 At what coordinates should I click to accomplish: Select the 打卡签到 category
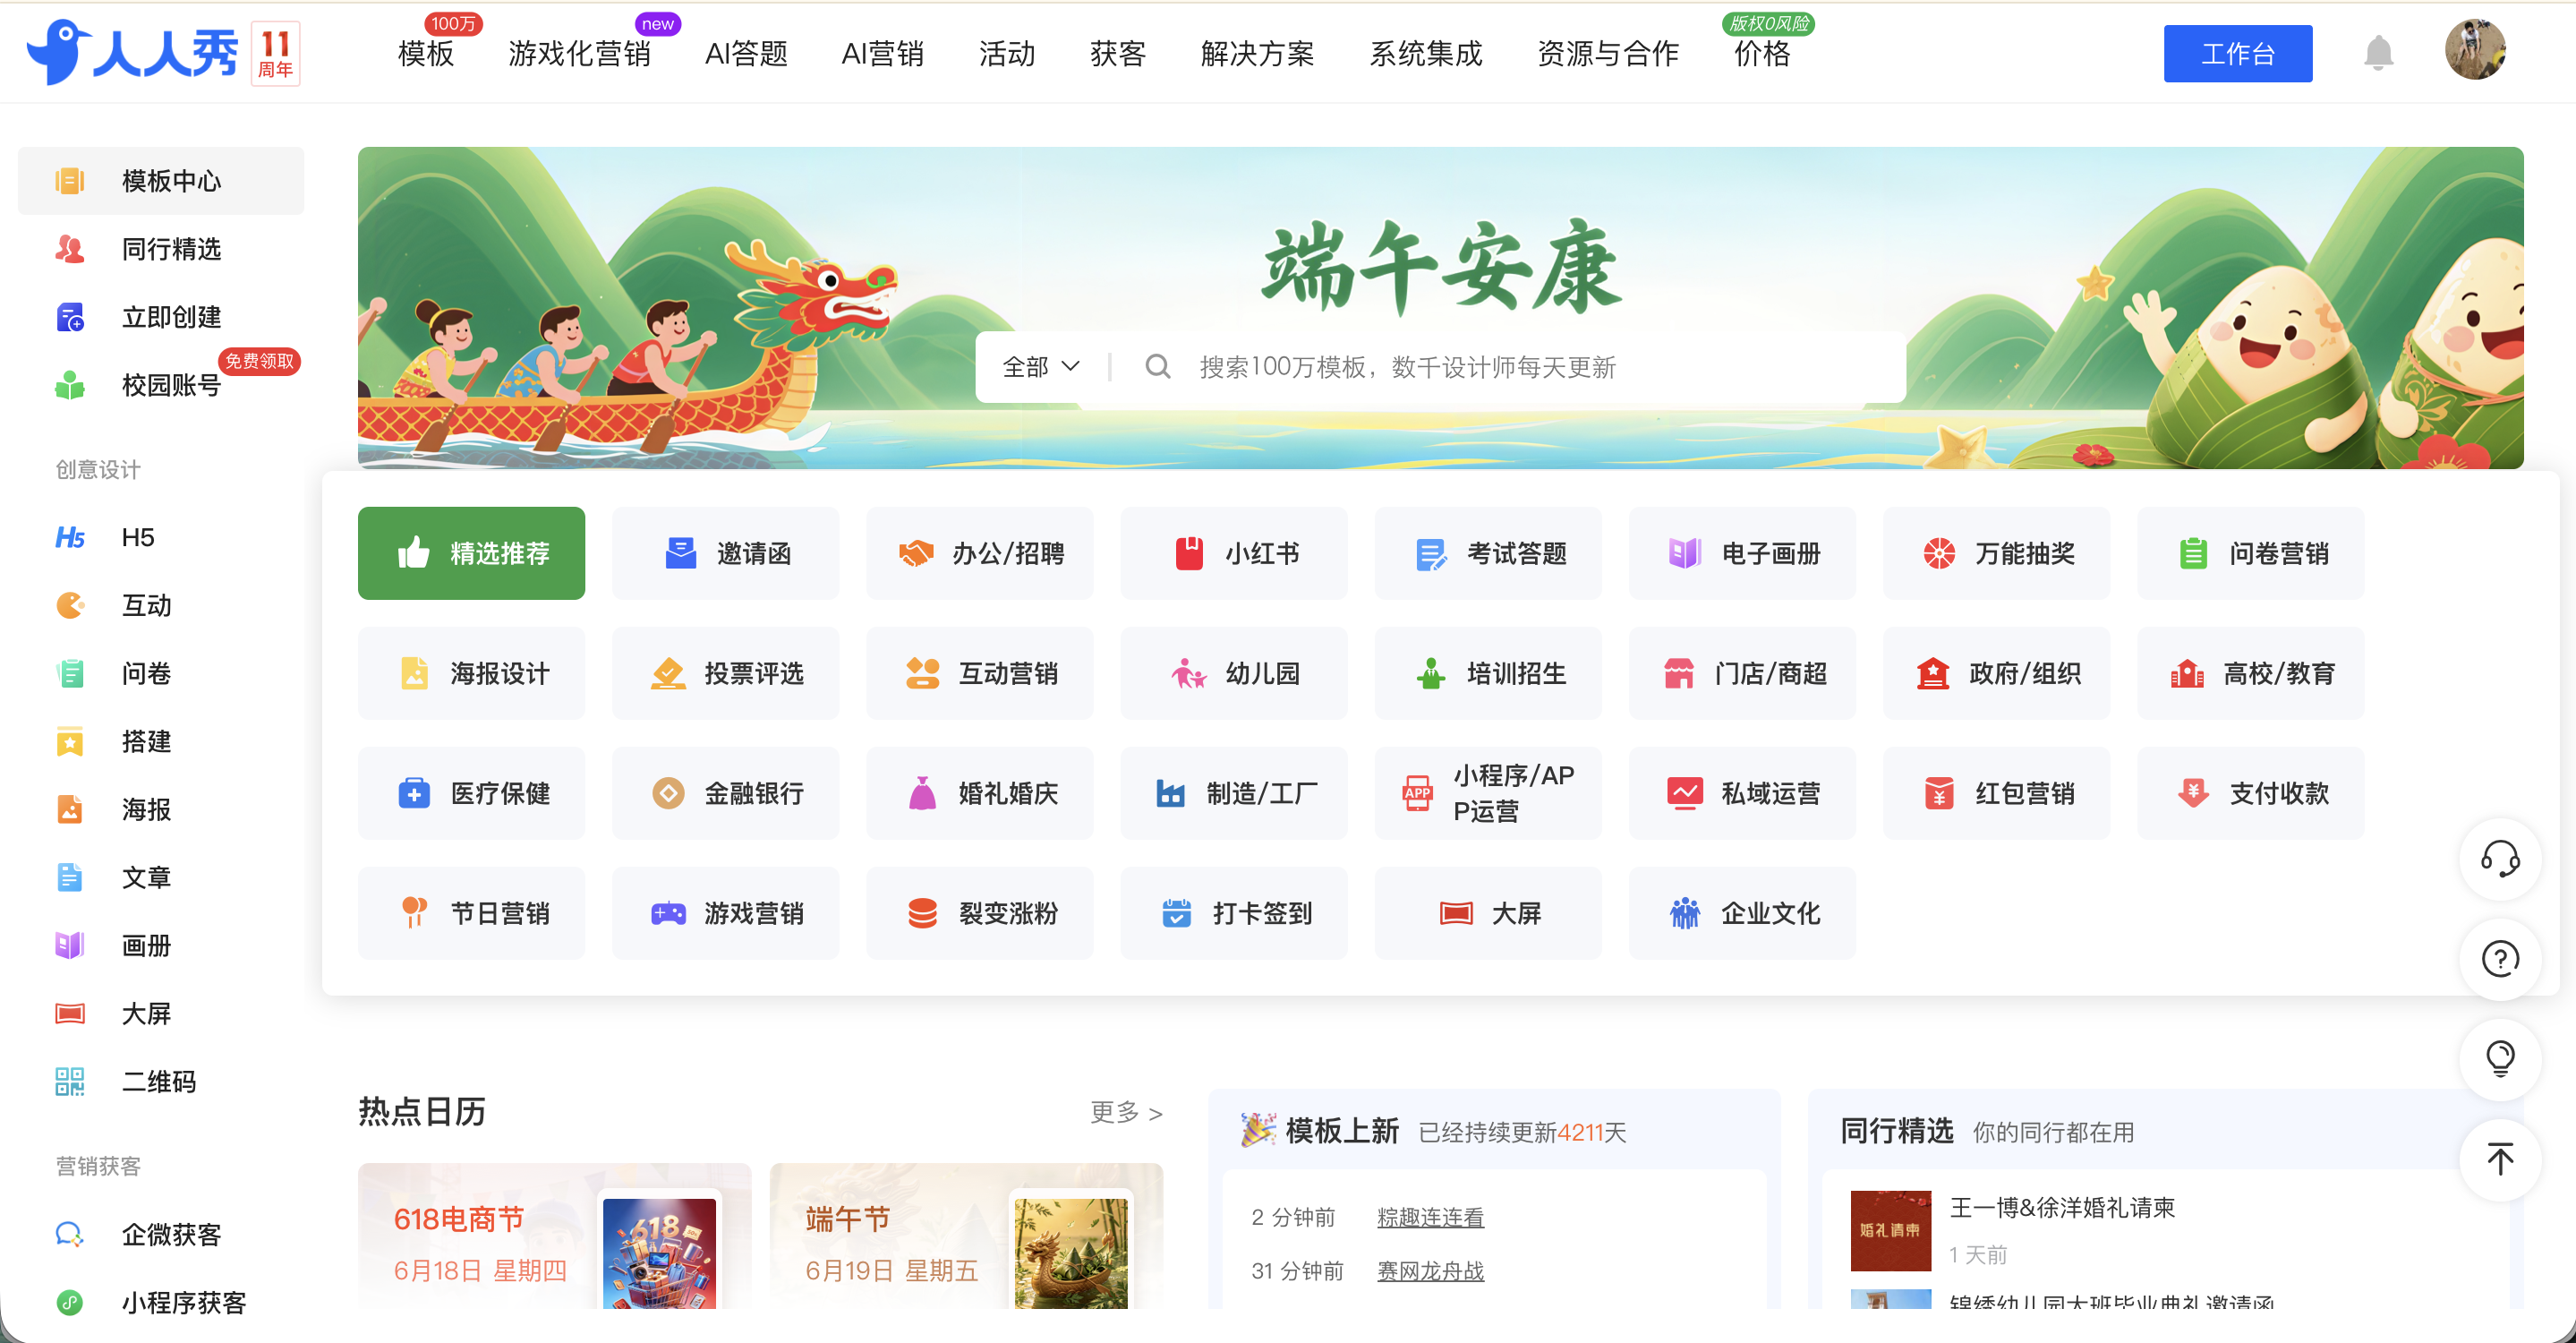[1233, 913]
